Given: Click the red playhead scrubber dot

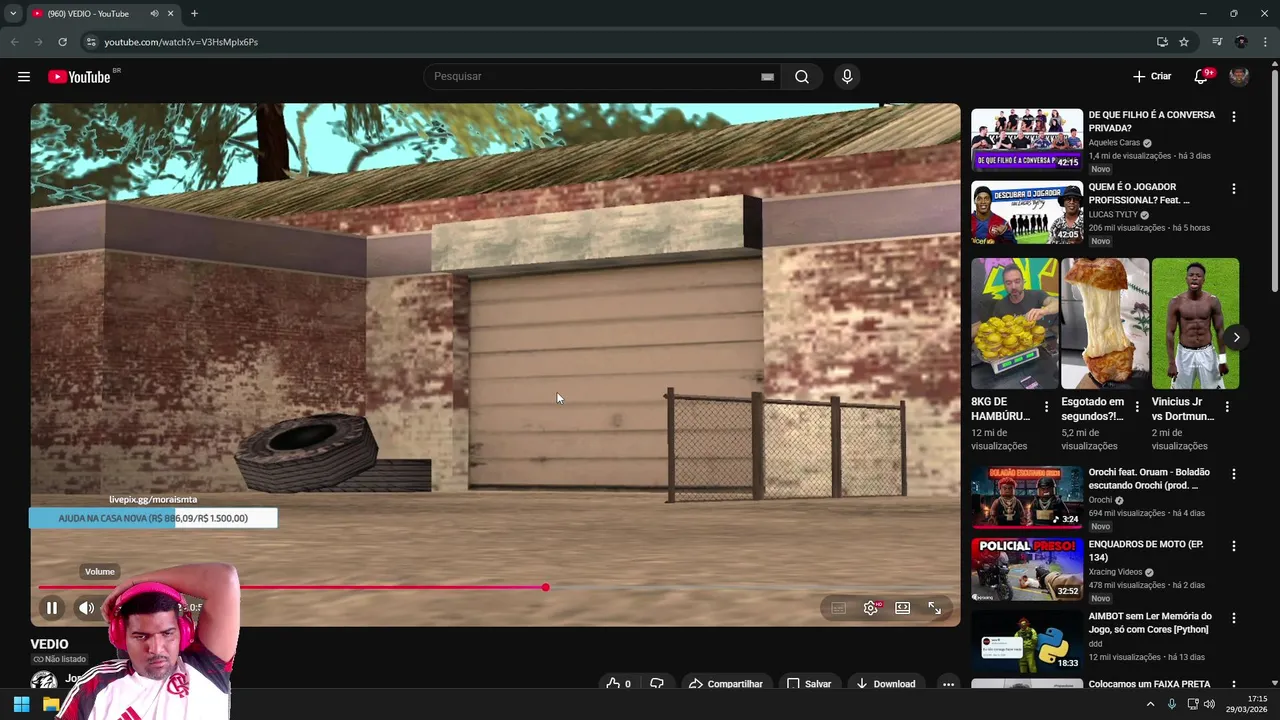Looking at the screenshot, I should 546,587.
